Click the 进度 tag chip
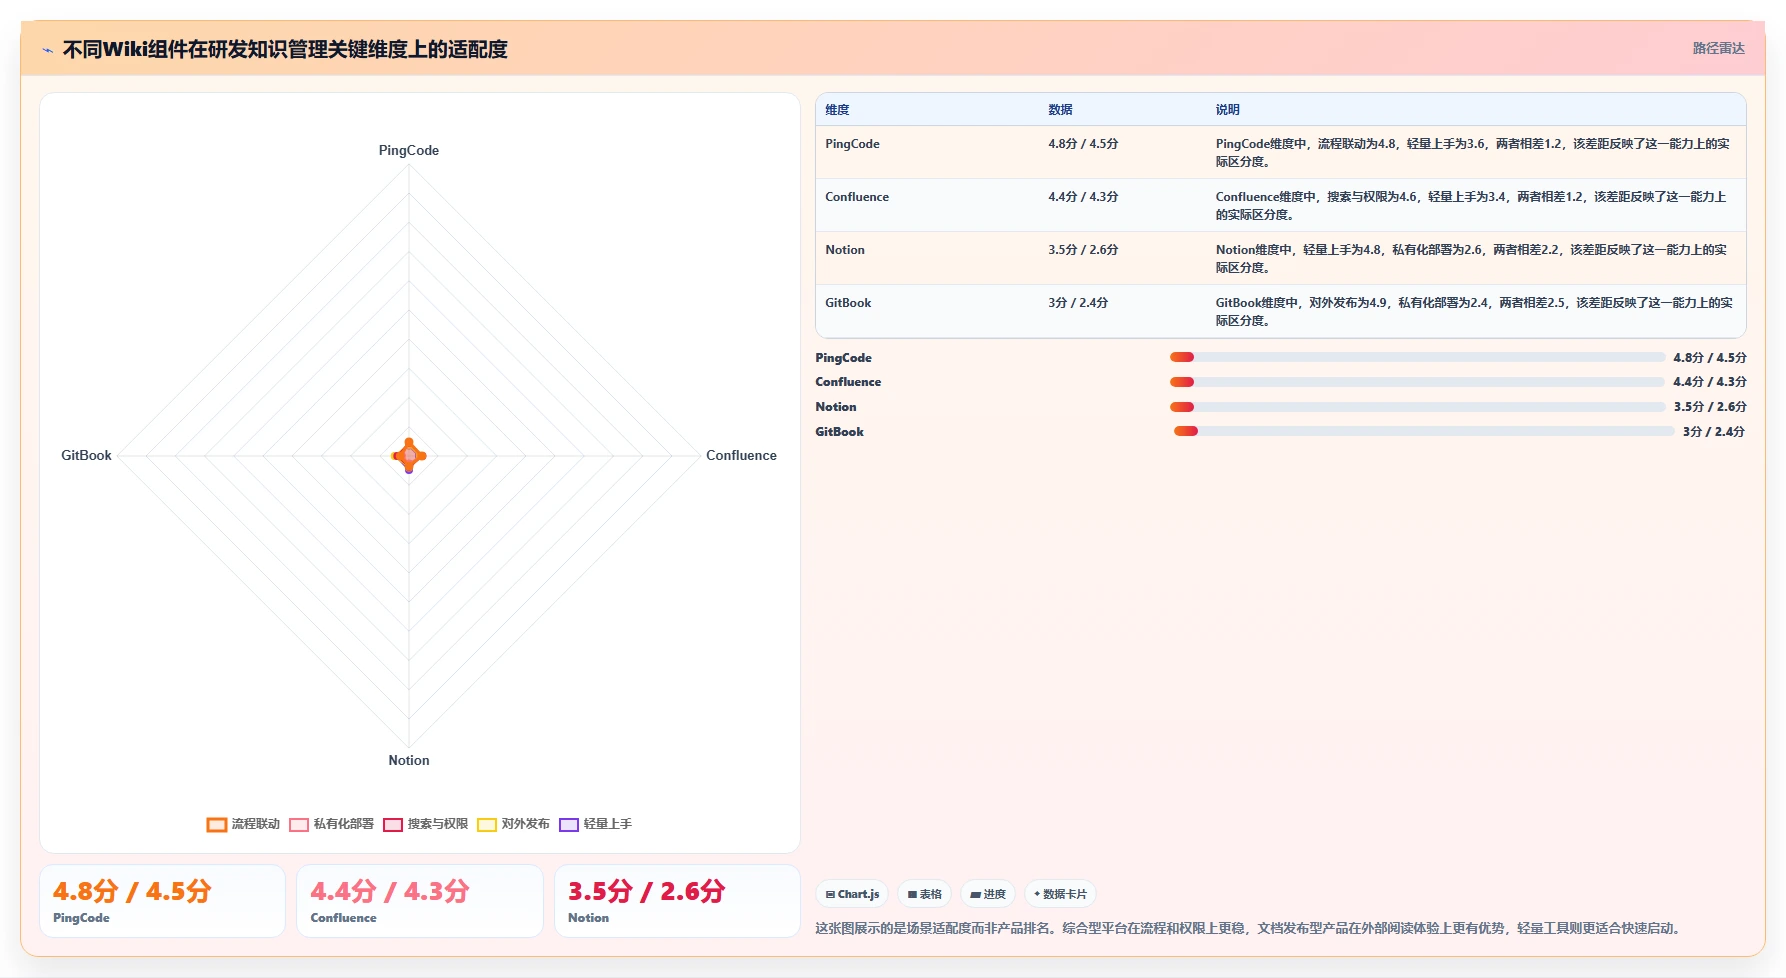The width and height of the screenshot is (1786, 978). pyautogui.click(x=988, y=894)
